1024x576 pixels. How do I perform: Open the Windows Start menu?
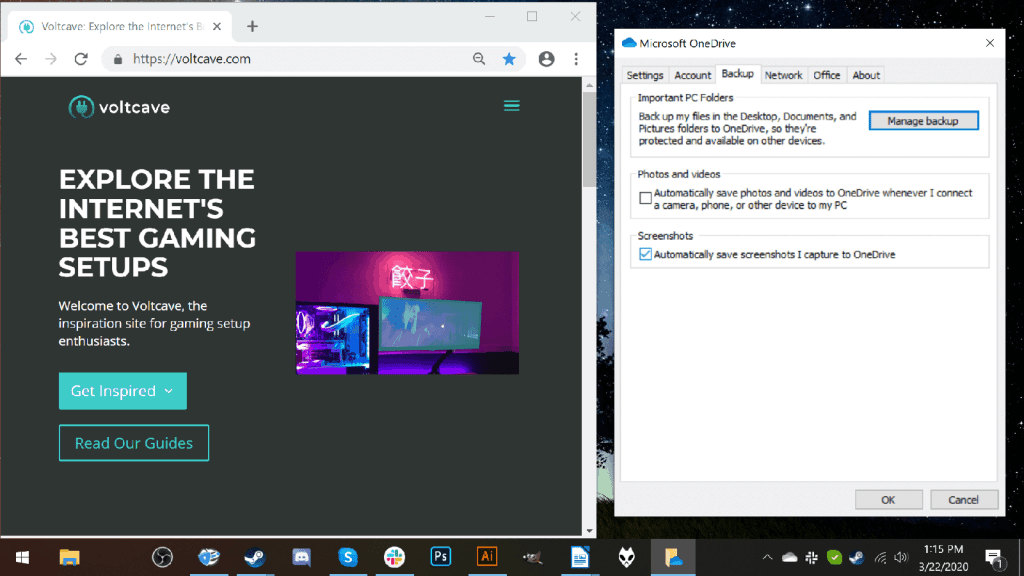(x=22, y=557)
